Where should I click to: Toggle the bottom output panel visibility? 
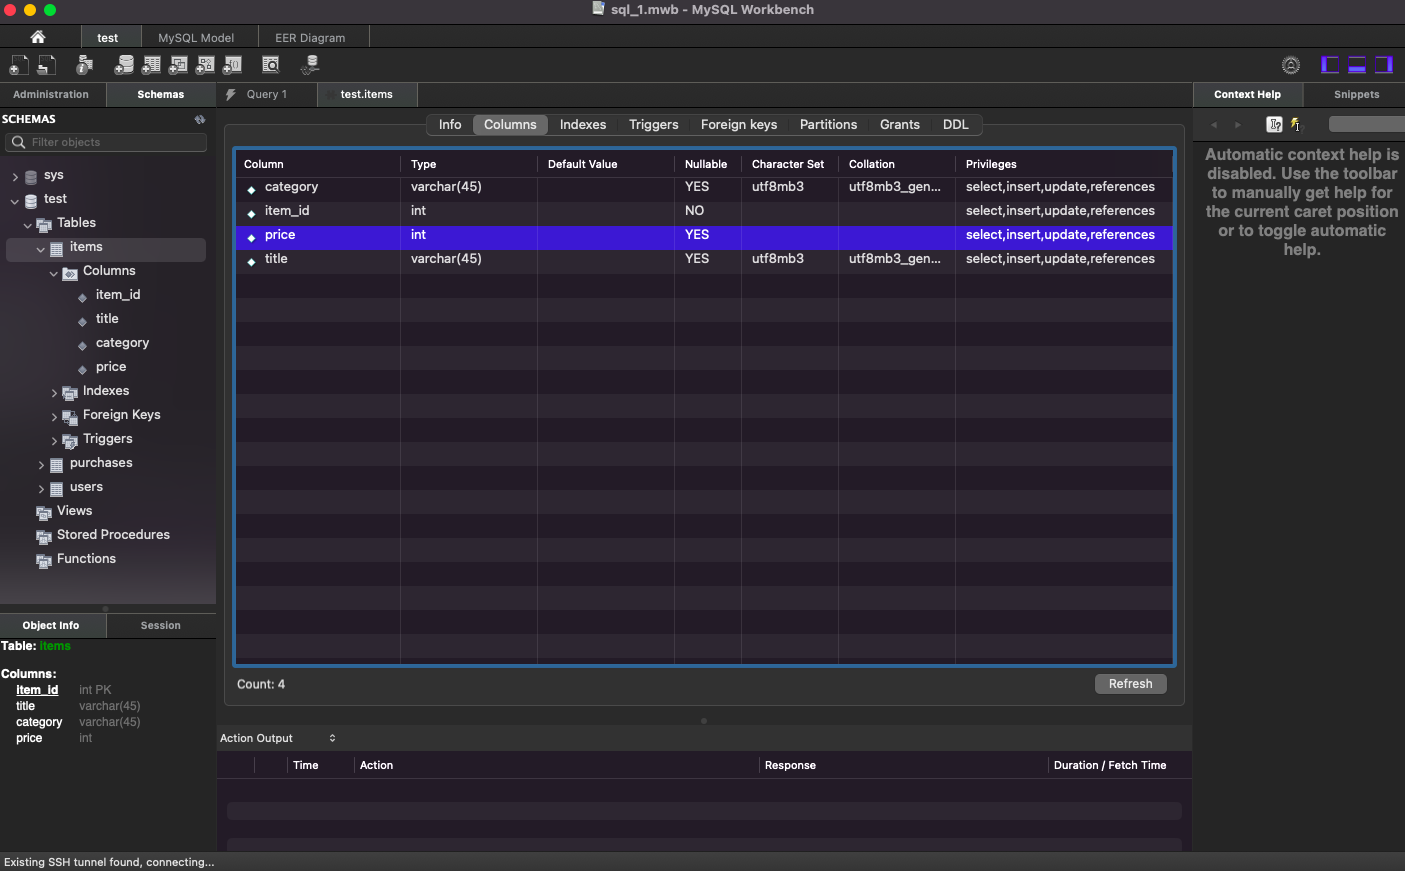click(x=1357, y=65)
